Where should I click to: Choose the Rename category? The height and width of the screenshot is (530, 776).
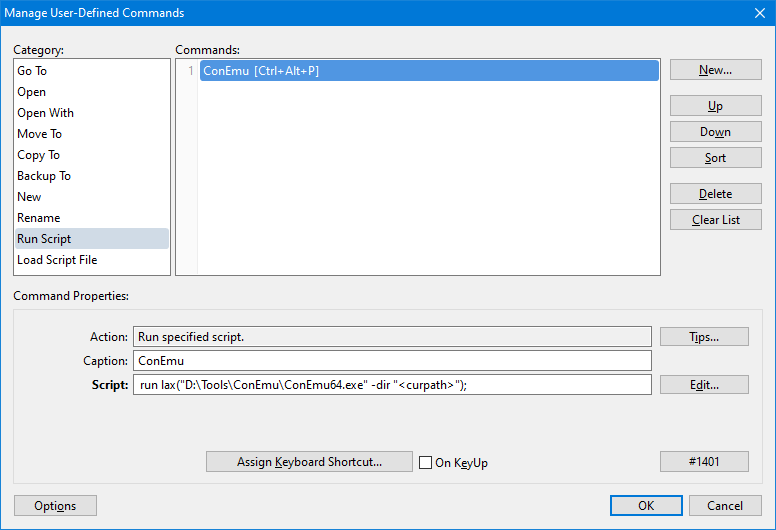pos(38,218)
